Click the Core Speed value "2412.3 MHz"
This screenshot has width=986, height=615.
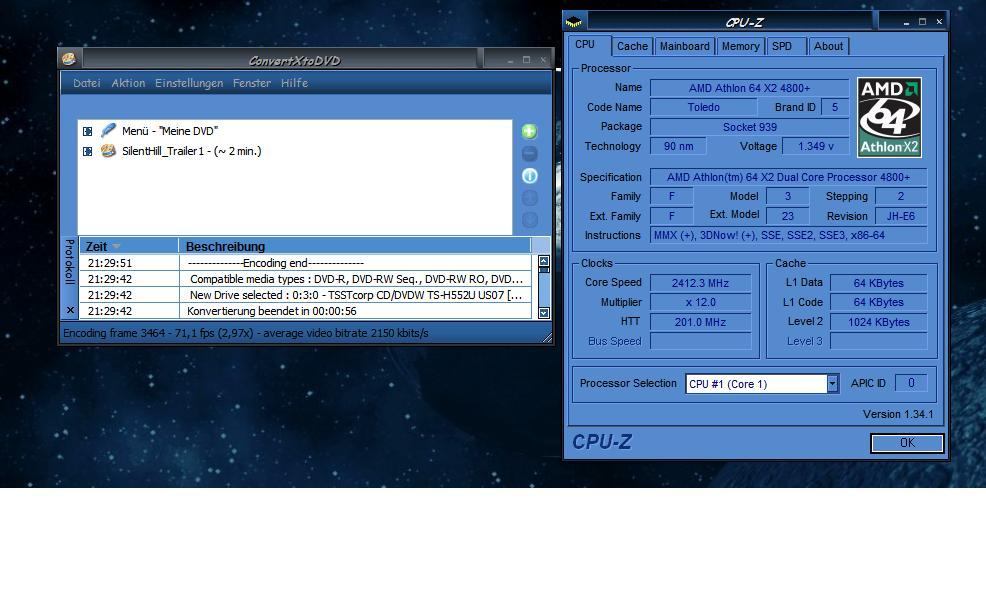pyautogui.click(x=700, y=283)
